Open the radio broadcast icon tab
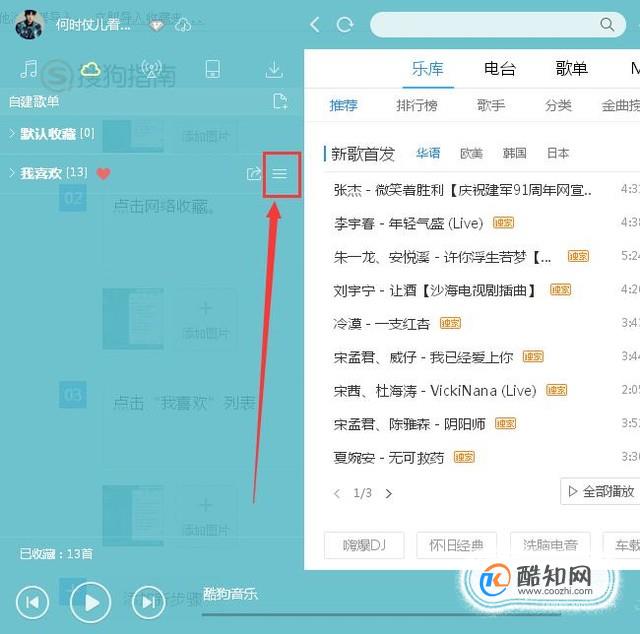This screenshot has width=640, height=634. click(x=151, y=69)
